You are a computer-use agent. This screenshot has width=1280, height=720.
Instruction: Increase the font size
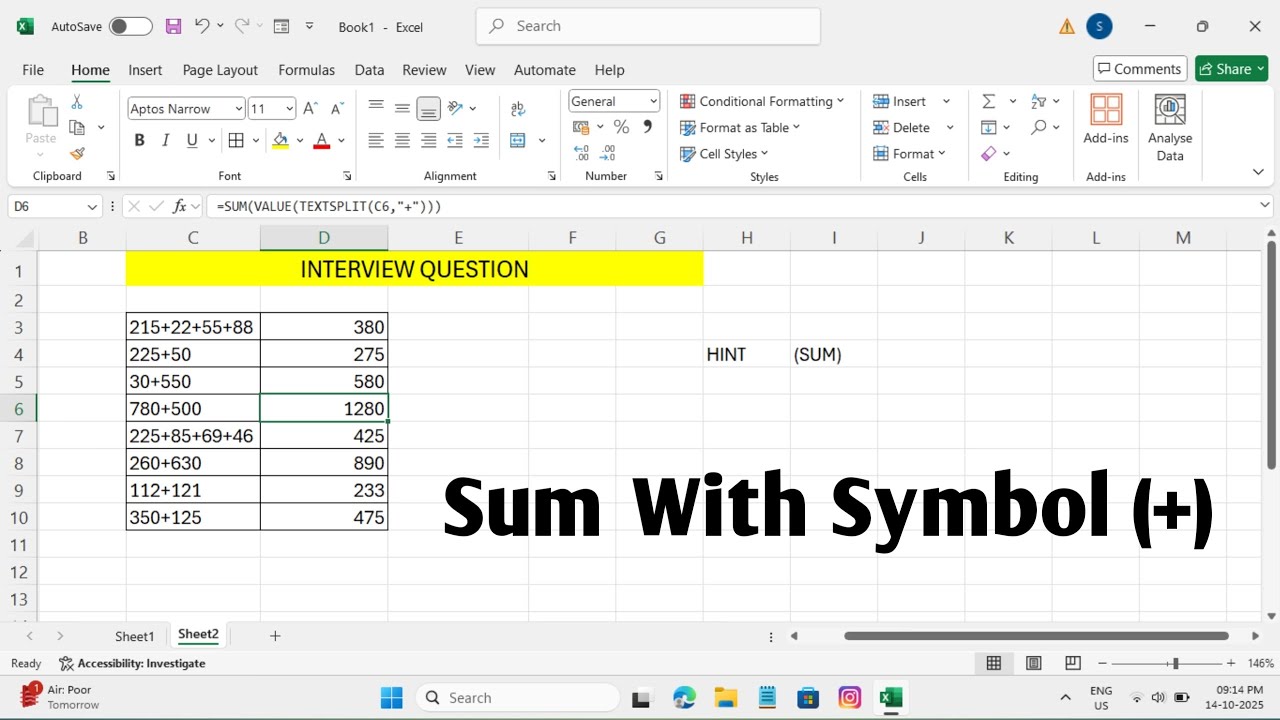pos(310,109)
